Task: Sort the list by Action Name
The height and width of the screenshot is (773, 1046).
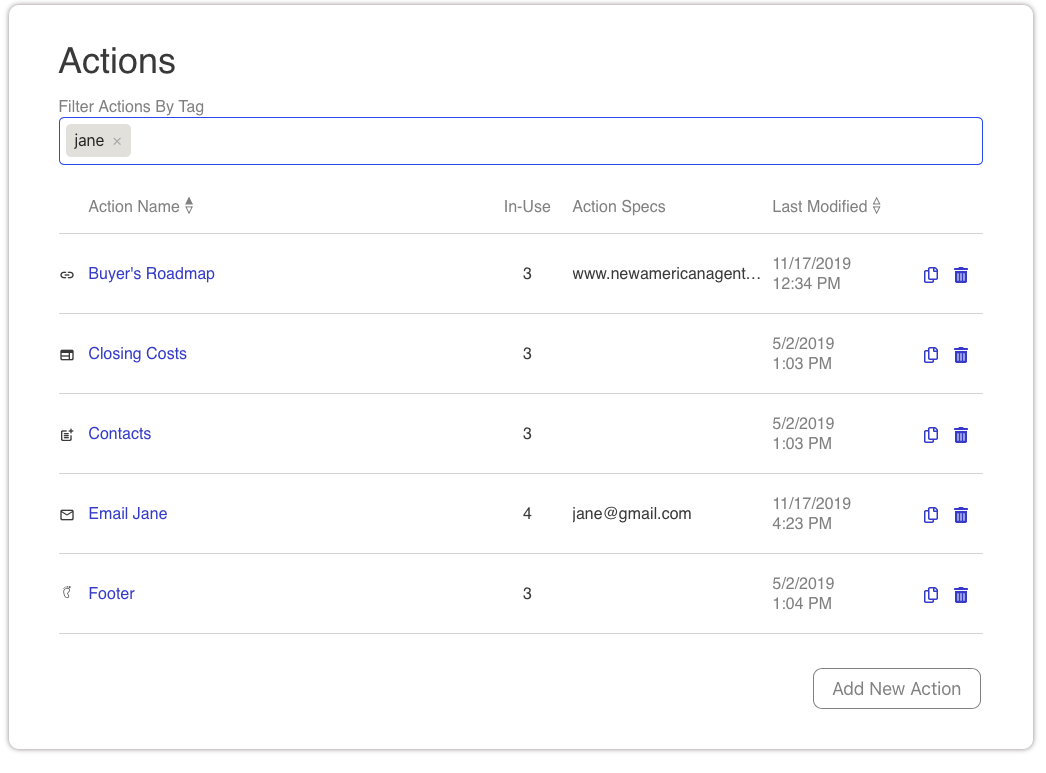Action: point(189,206)
